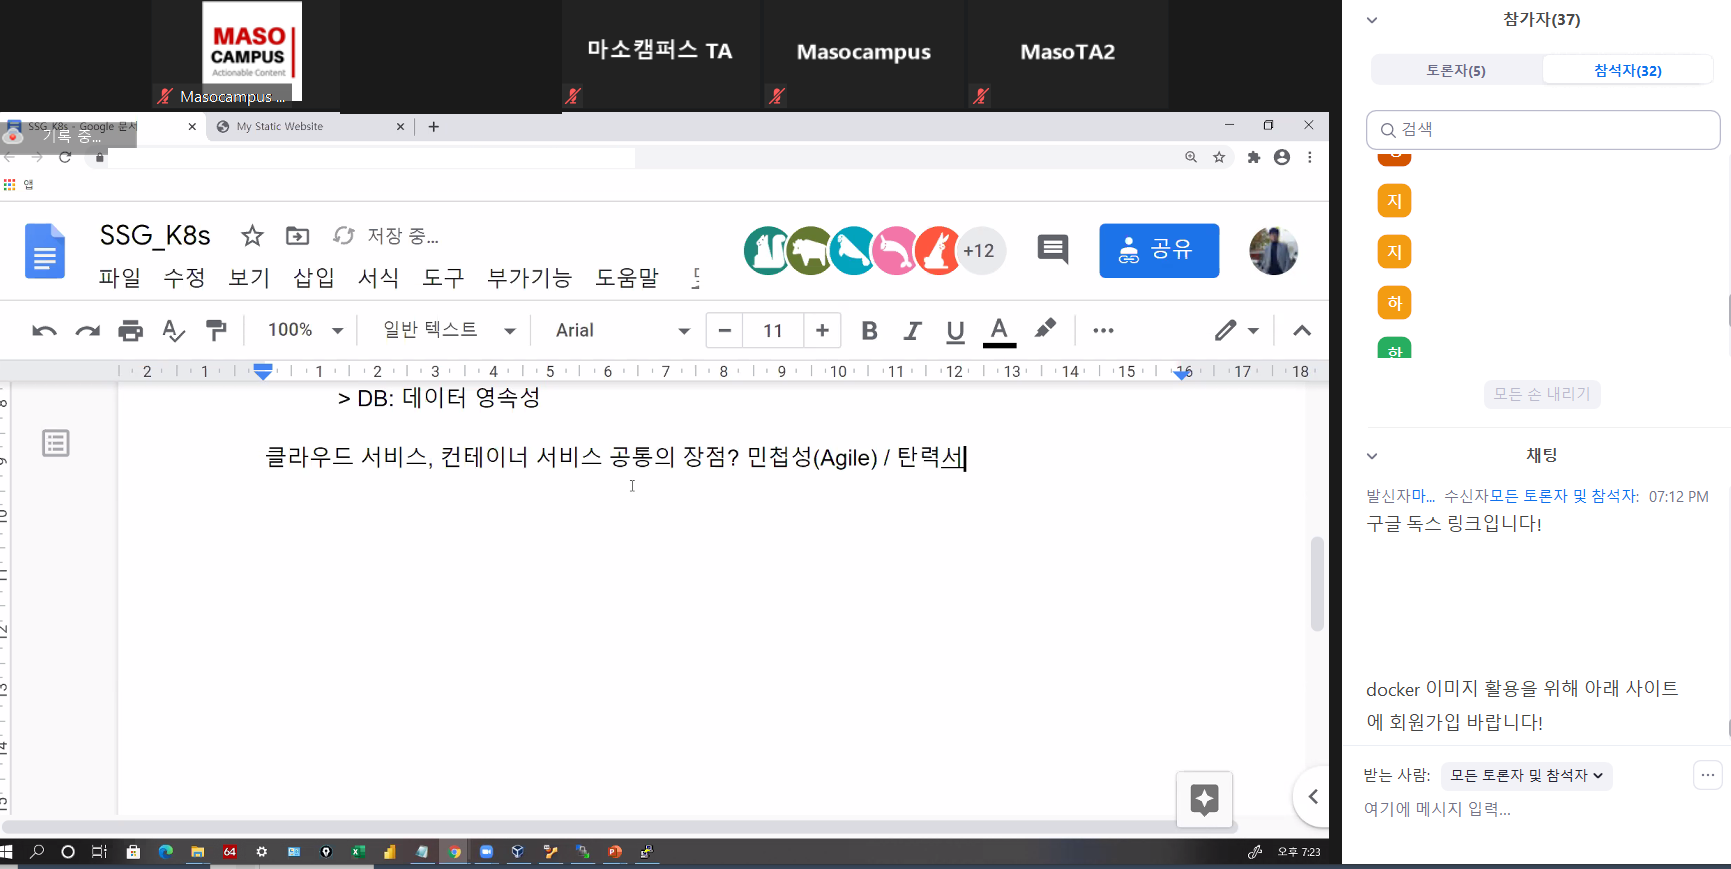Open the text color picker

(998, 331)
